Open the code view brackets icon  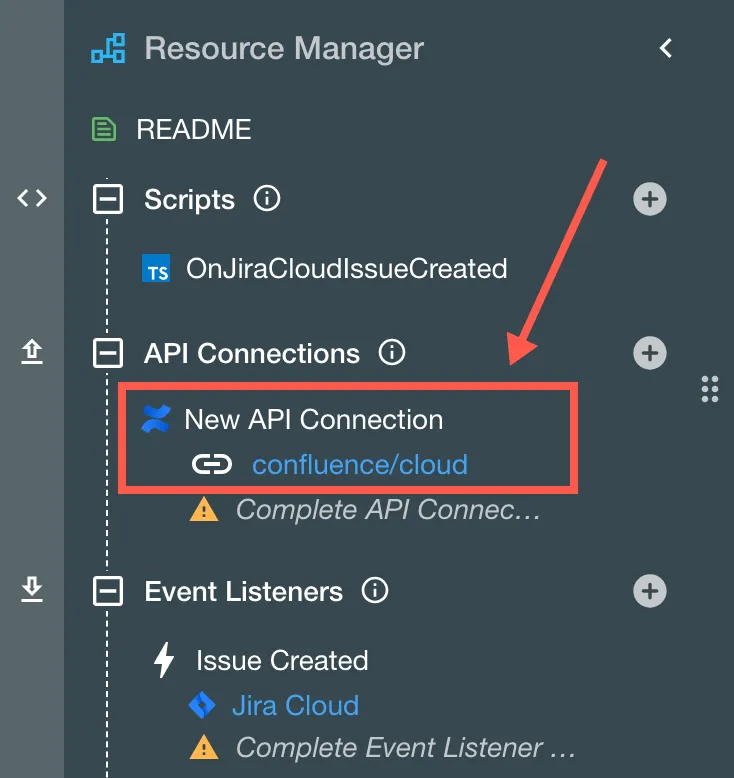pyautogui.click(x=32, y=198)
